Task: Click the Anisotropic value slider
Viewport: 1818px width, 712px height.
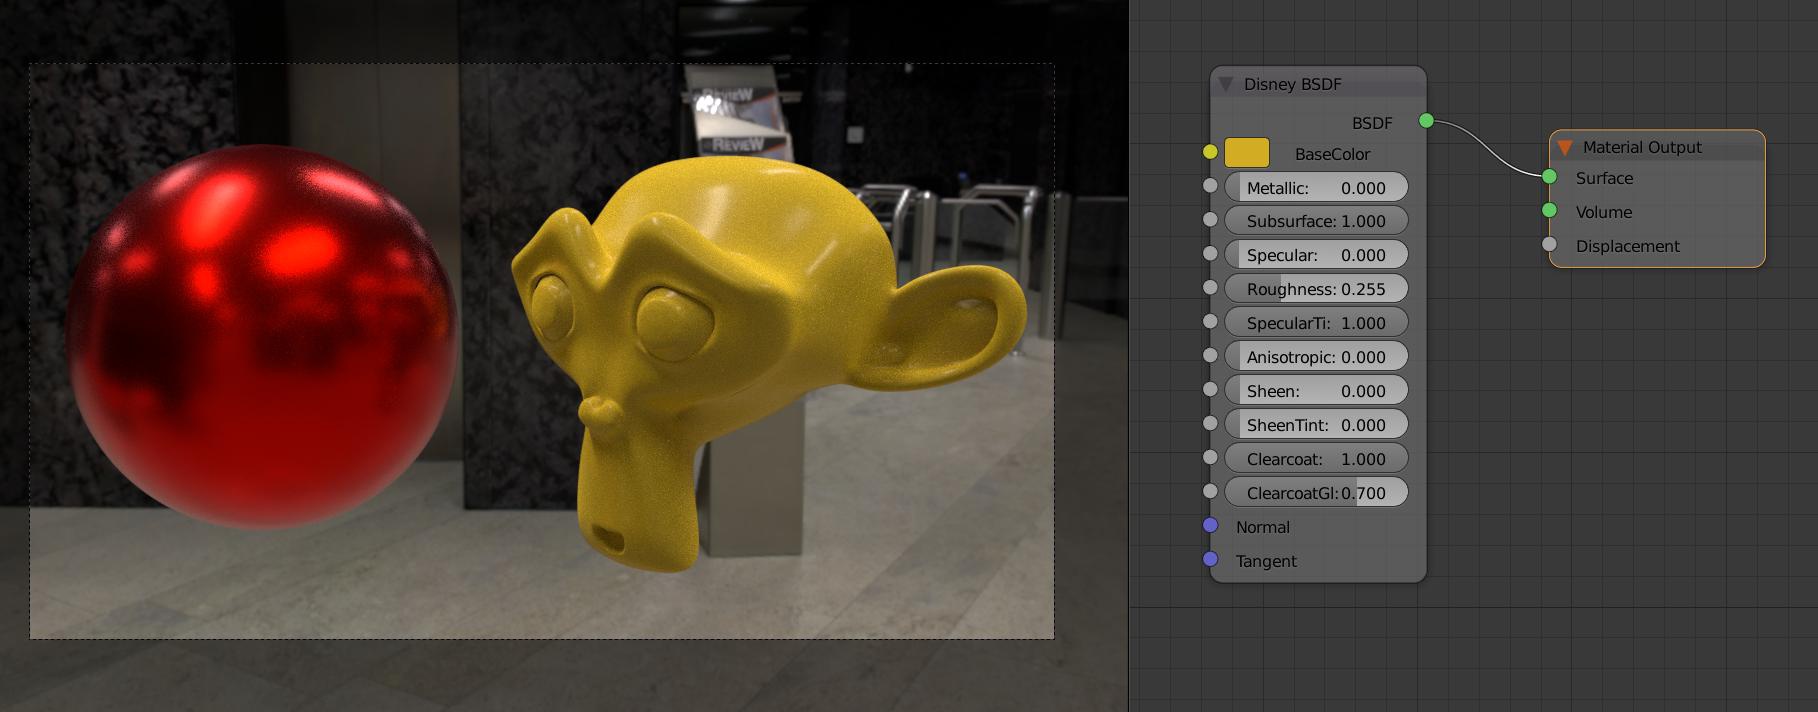Action: (x=1316, y=357)
